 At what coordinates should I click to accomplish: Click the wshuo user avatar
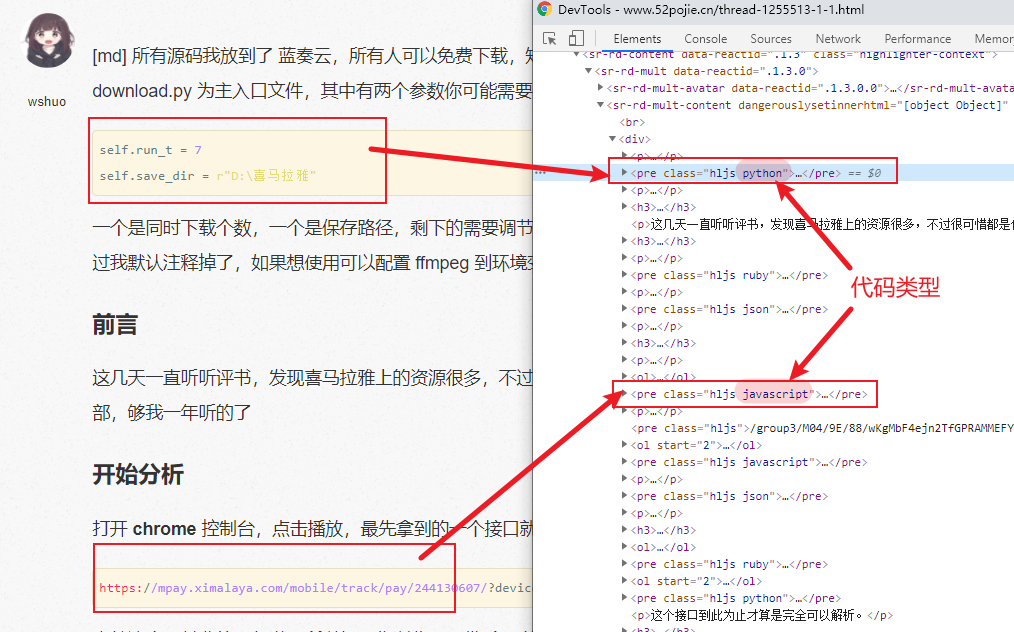click(49, 40)
